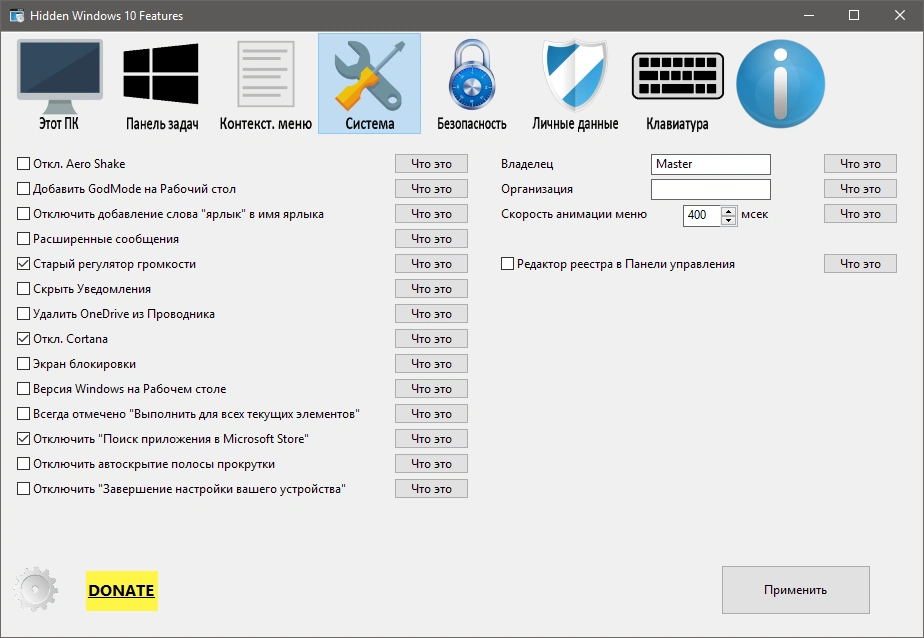Screen dimensions: 924x638
Task: Enable Откл. Aero Shake checkbox
Action: (x=24, y=164)
